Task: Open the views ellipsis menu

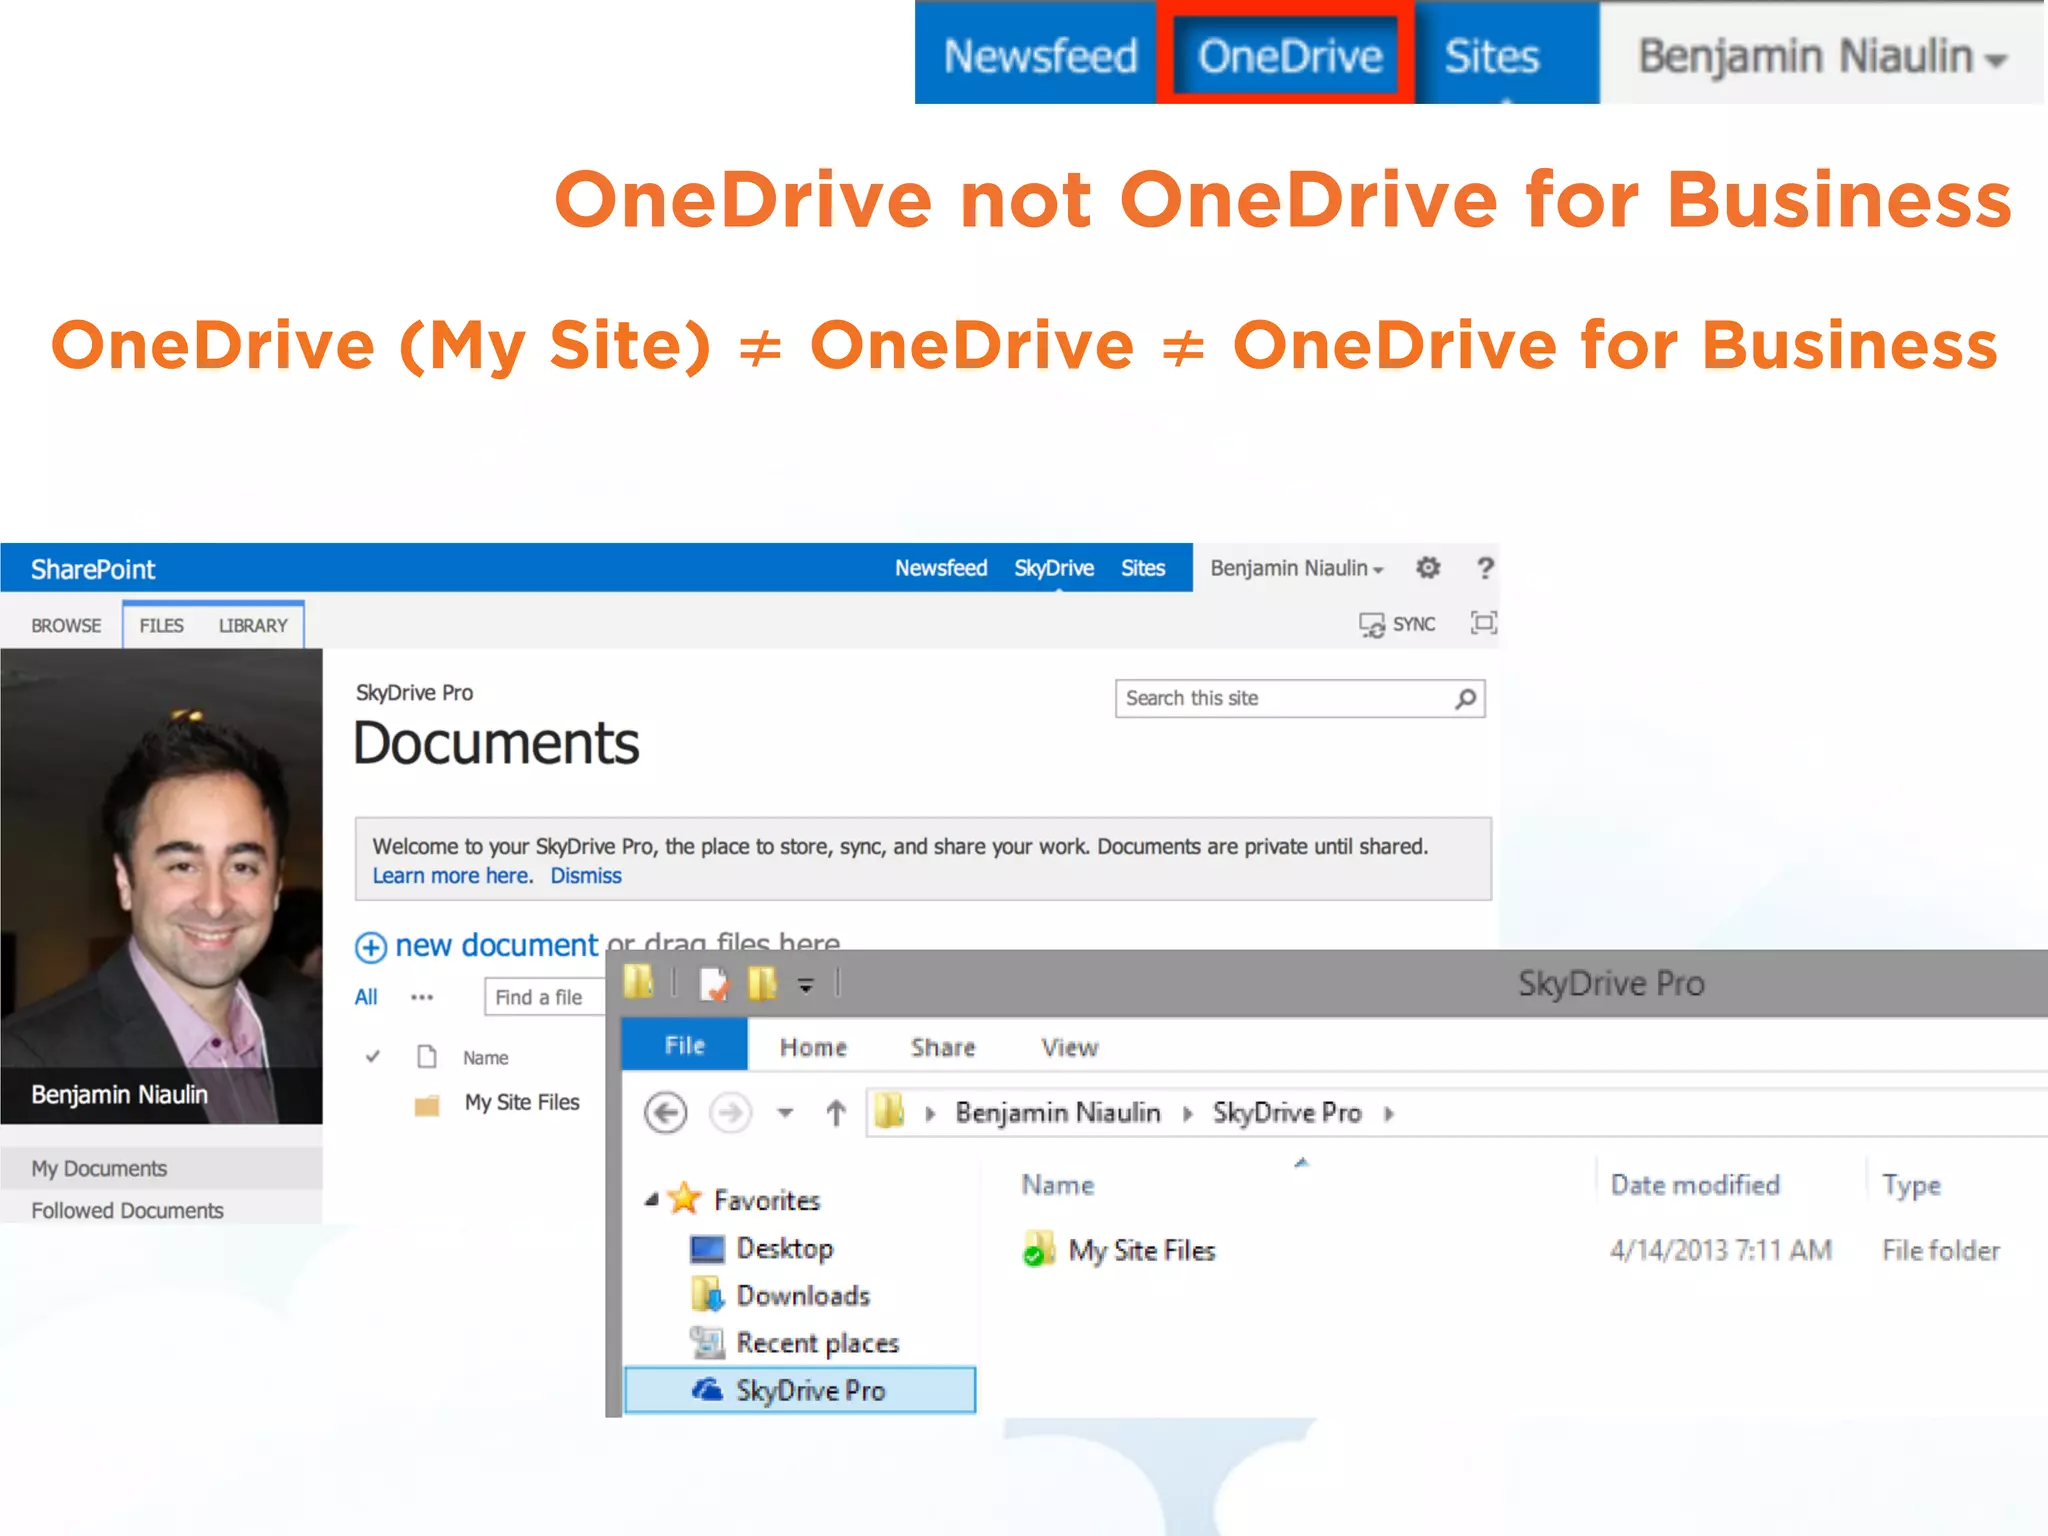Action: tap(422, 997)
